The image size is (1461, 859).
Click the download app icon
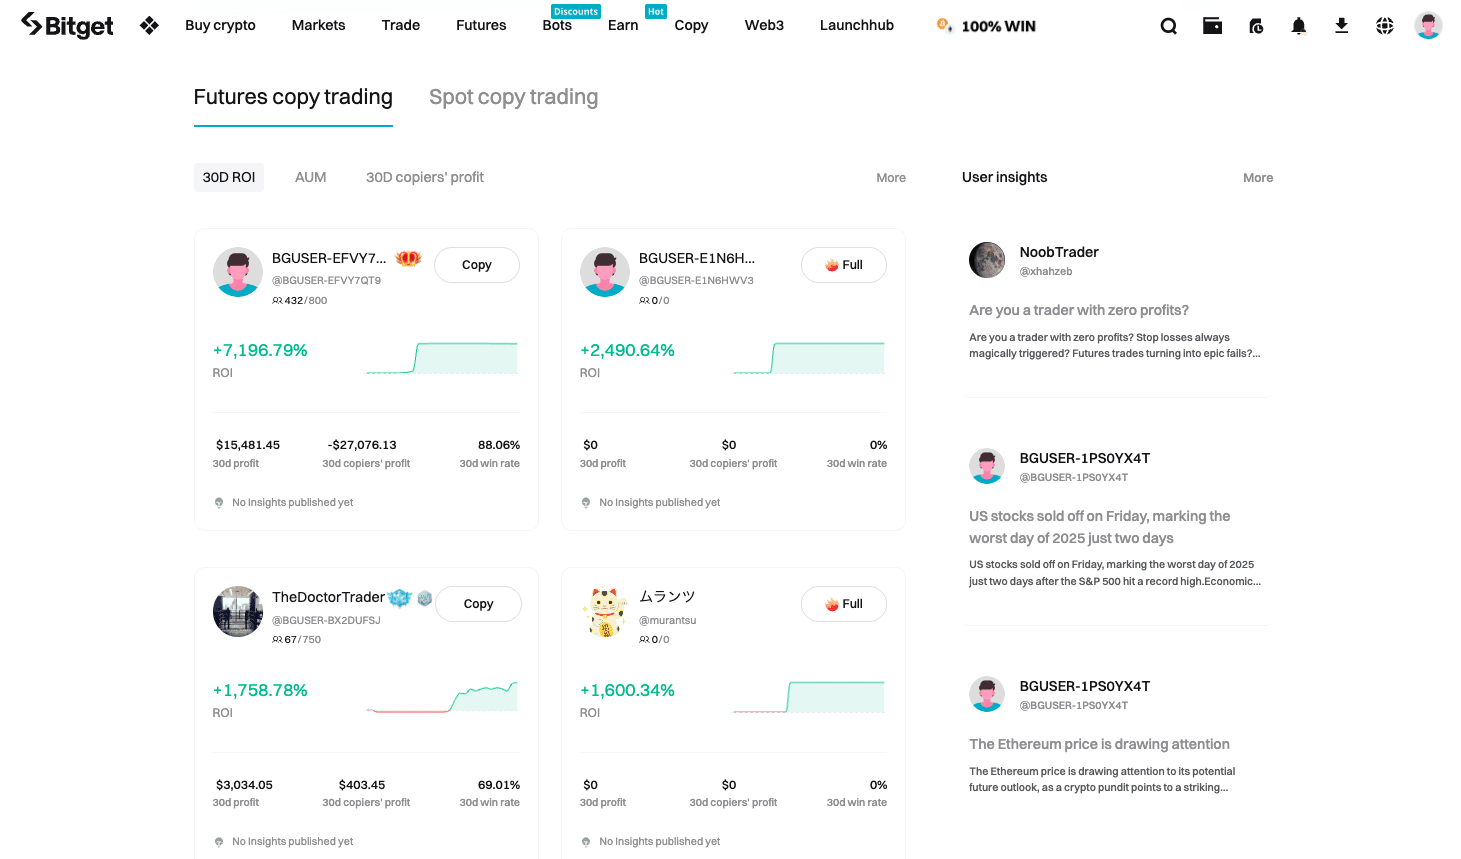[x=1341, y=26]
